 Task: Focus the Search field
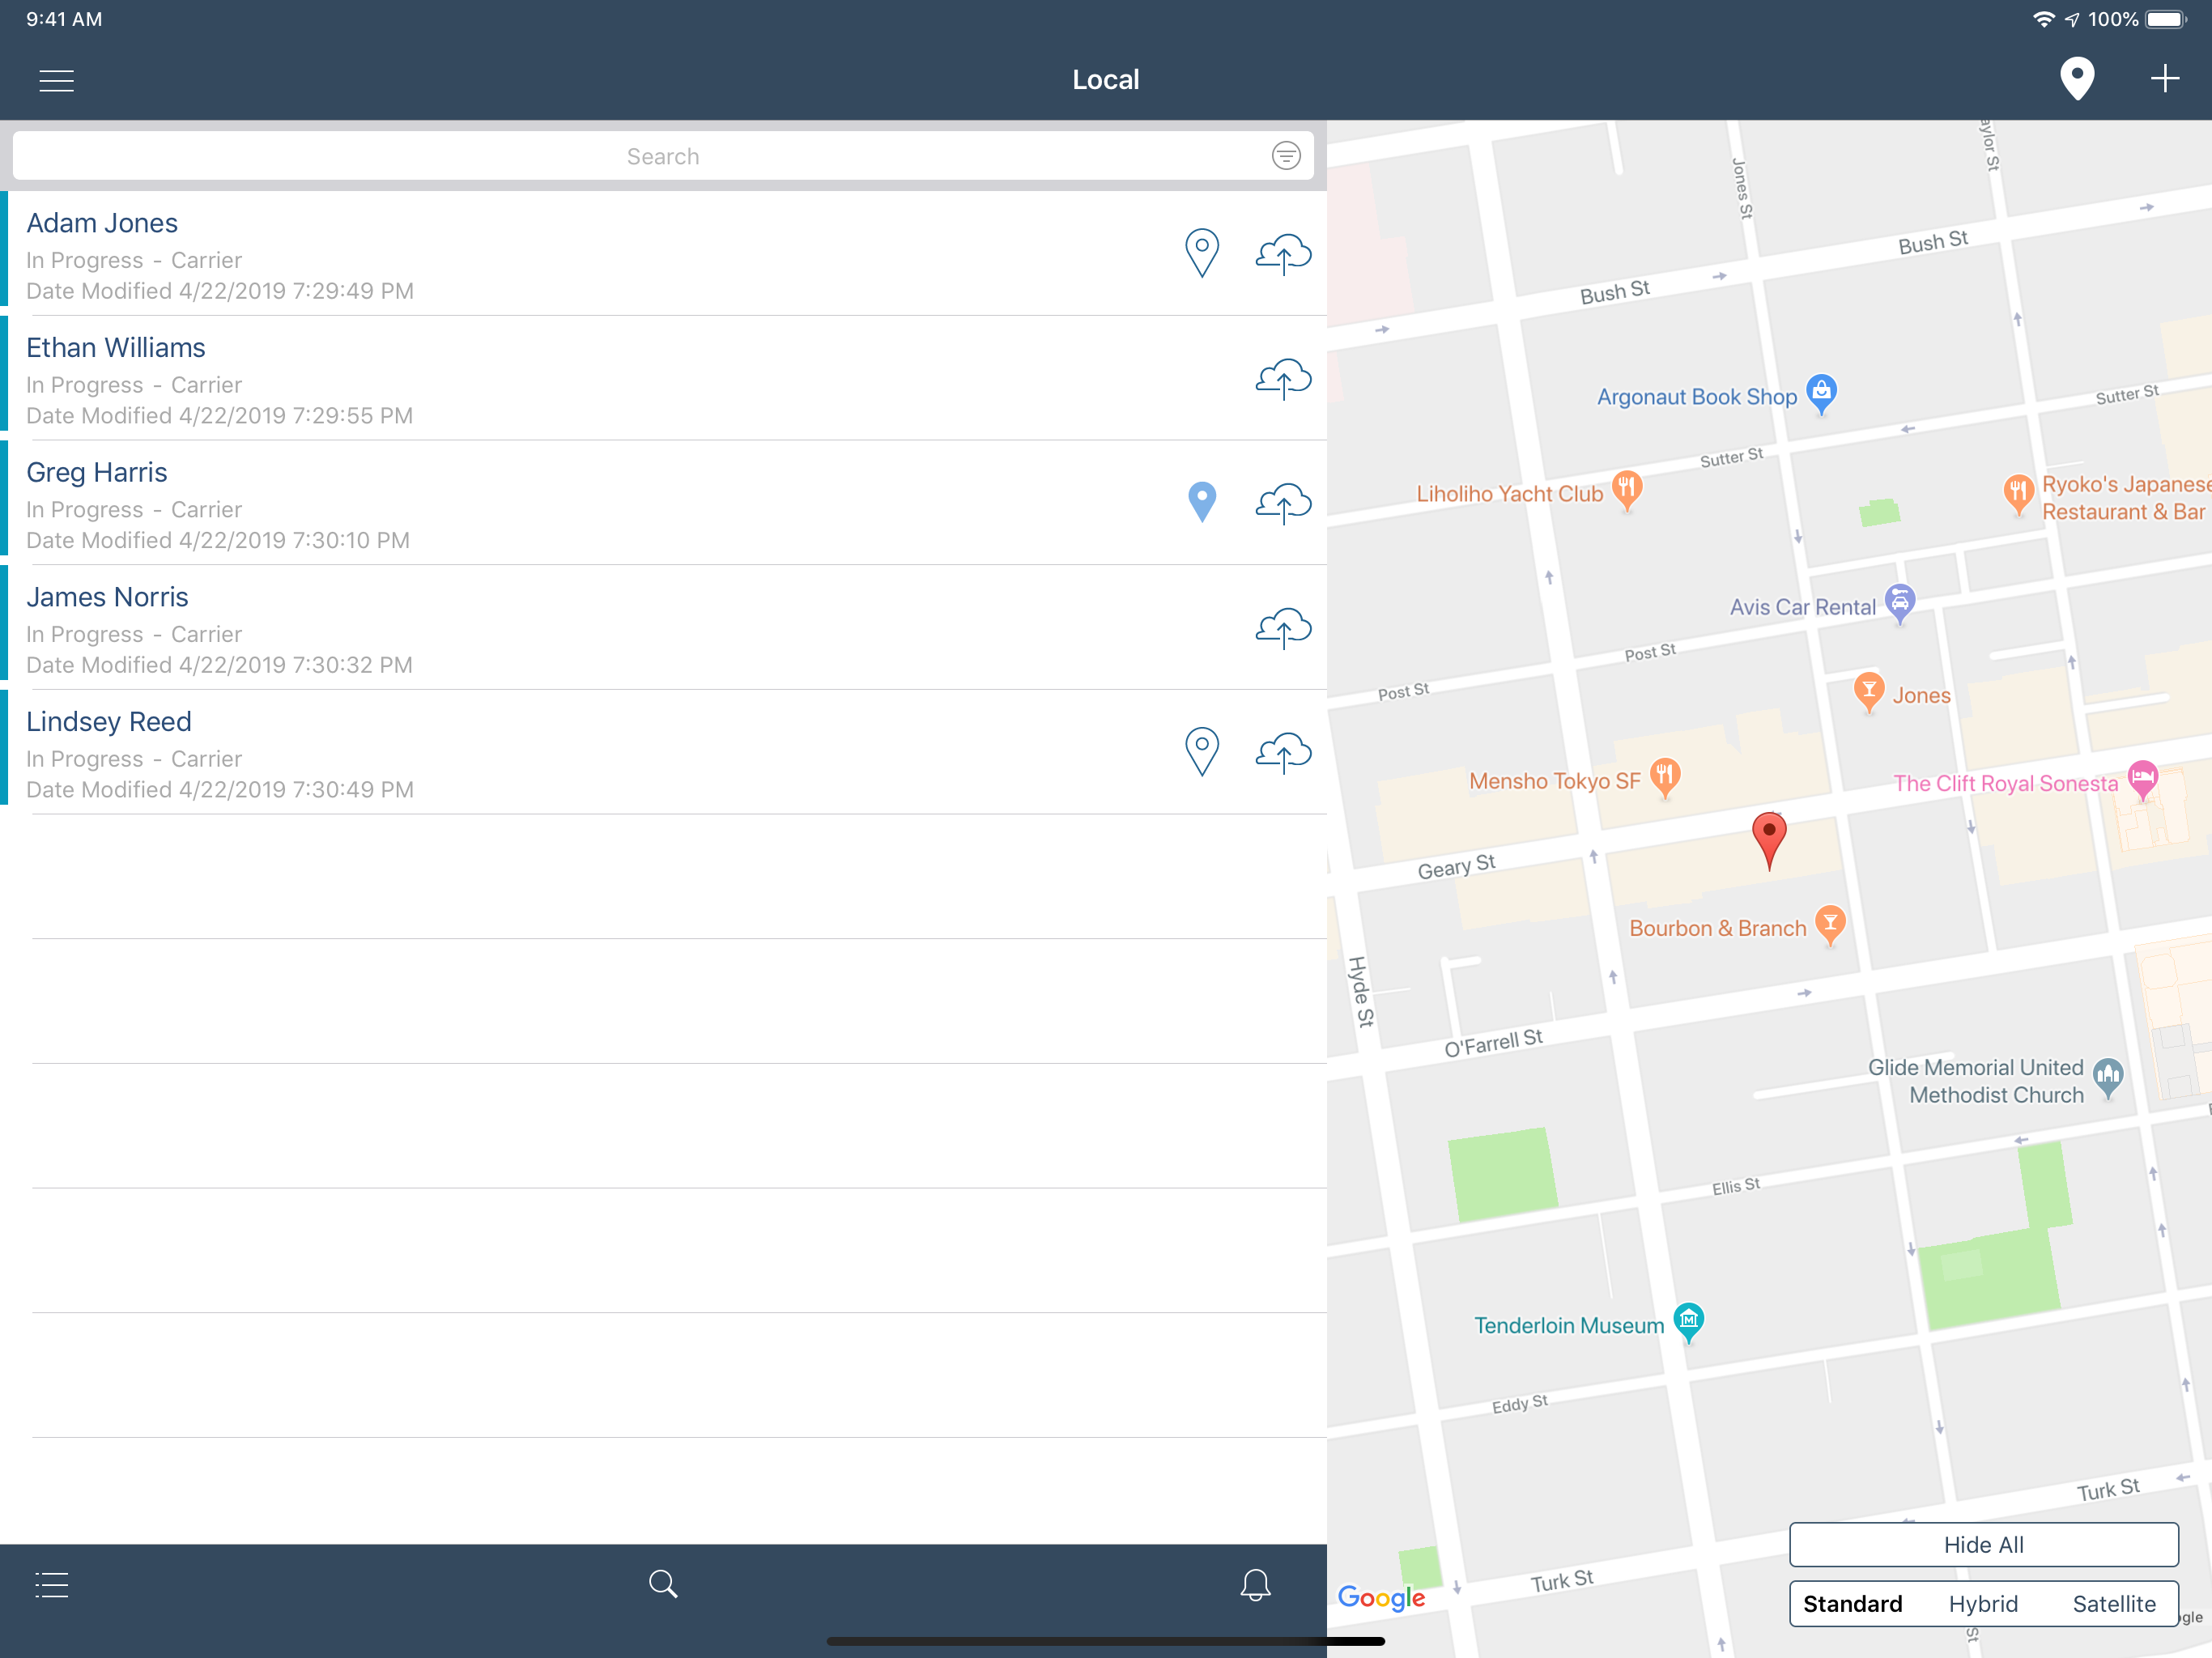pos(663,156)
